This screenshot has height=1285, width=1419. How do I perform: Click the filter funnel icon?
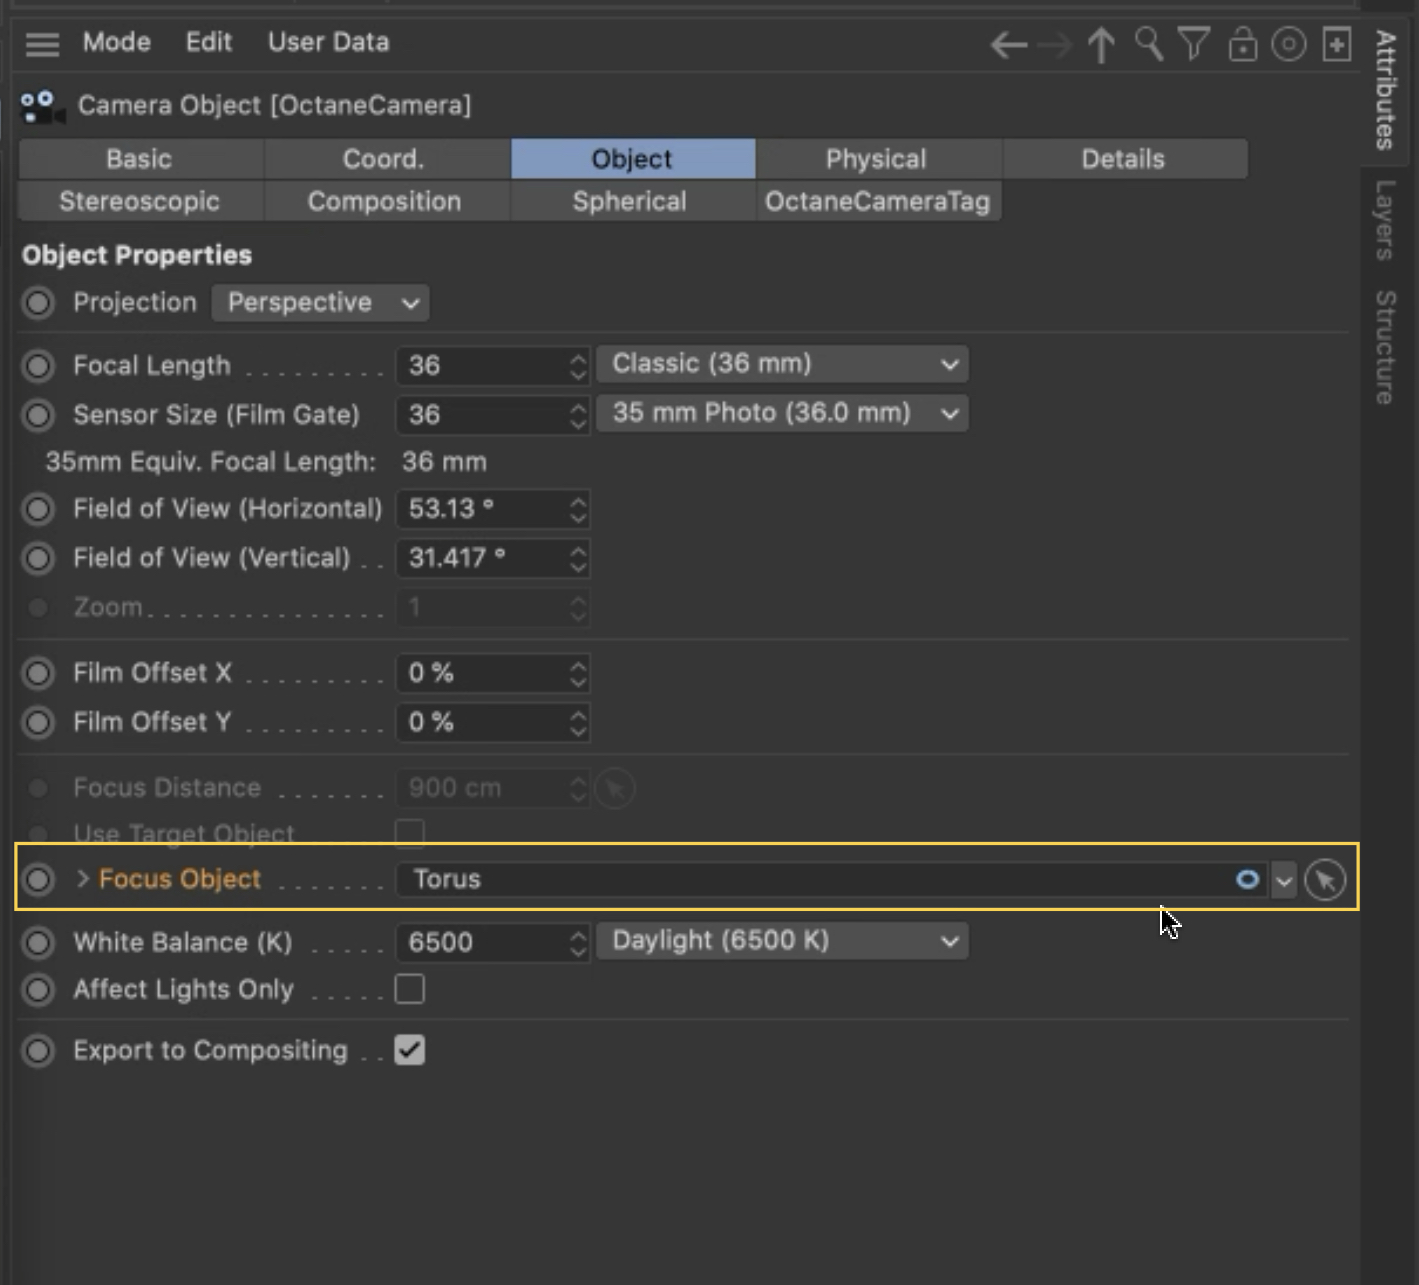point(1194,44)
